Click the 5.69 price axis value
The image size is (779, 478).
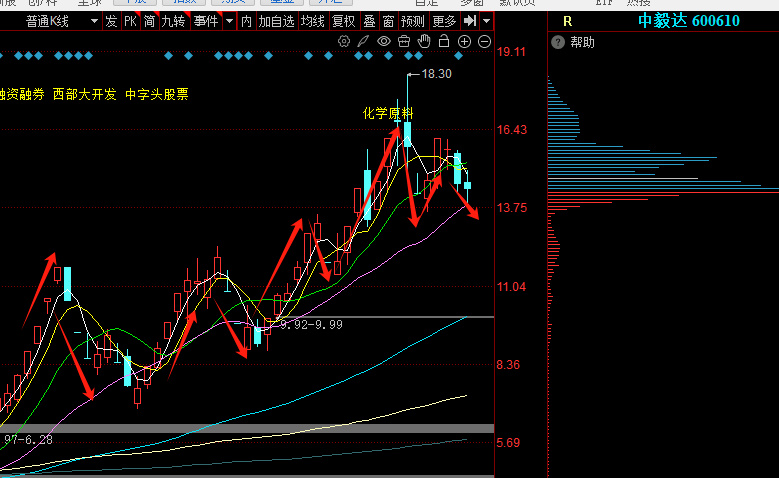click(508, 443)
